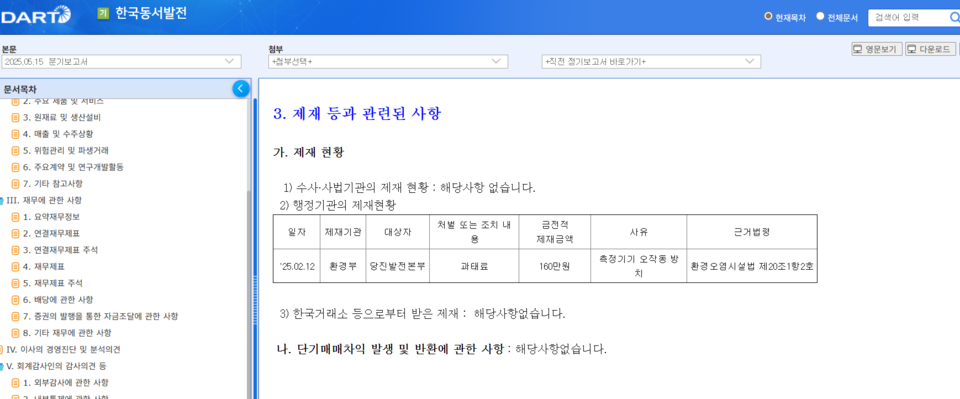Viewport: 960px width, 399px height.
Task: Click the cell 측정기기 오작동 방치
Action: tap(639, 266)
